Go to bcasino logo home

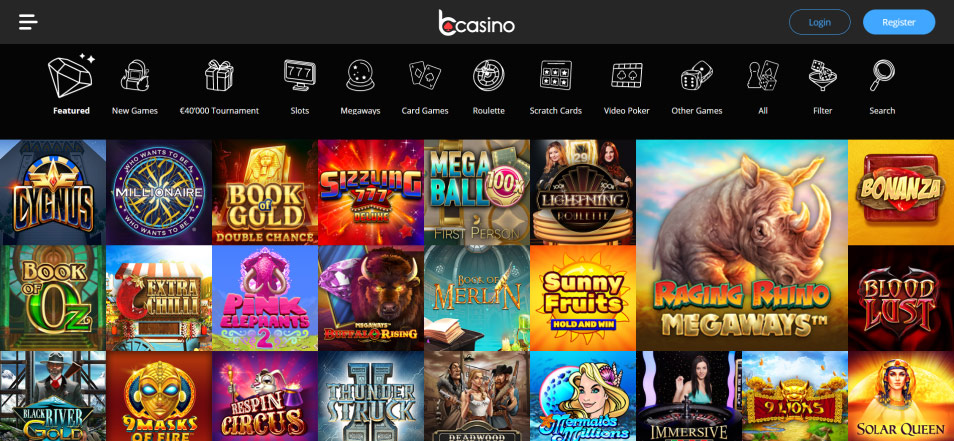(x=476, y=23)
